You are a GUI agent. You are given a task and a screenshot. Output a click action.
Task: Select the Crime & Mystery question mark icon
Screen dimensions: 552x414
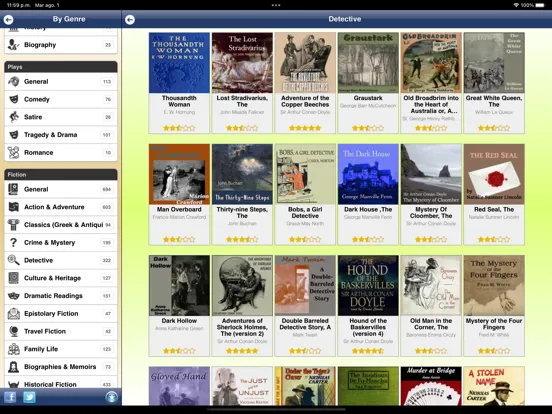13,243
